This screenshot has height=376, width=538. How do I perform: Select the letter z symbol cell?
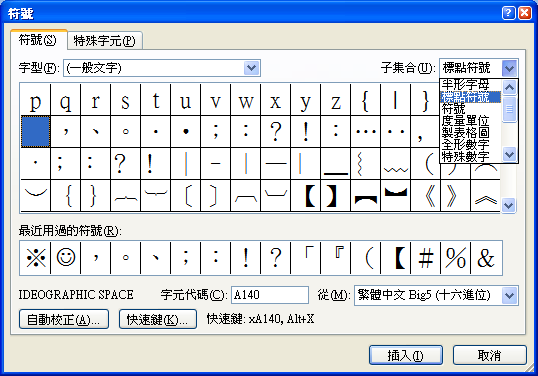pyautogui.click(x=335, y=100)
